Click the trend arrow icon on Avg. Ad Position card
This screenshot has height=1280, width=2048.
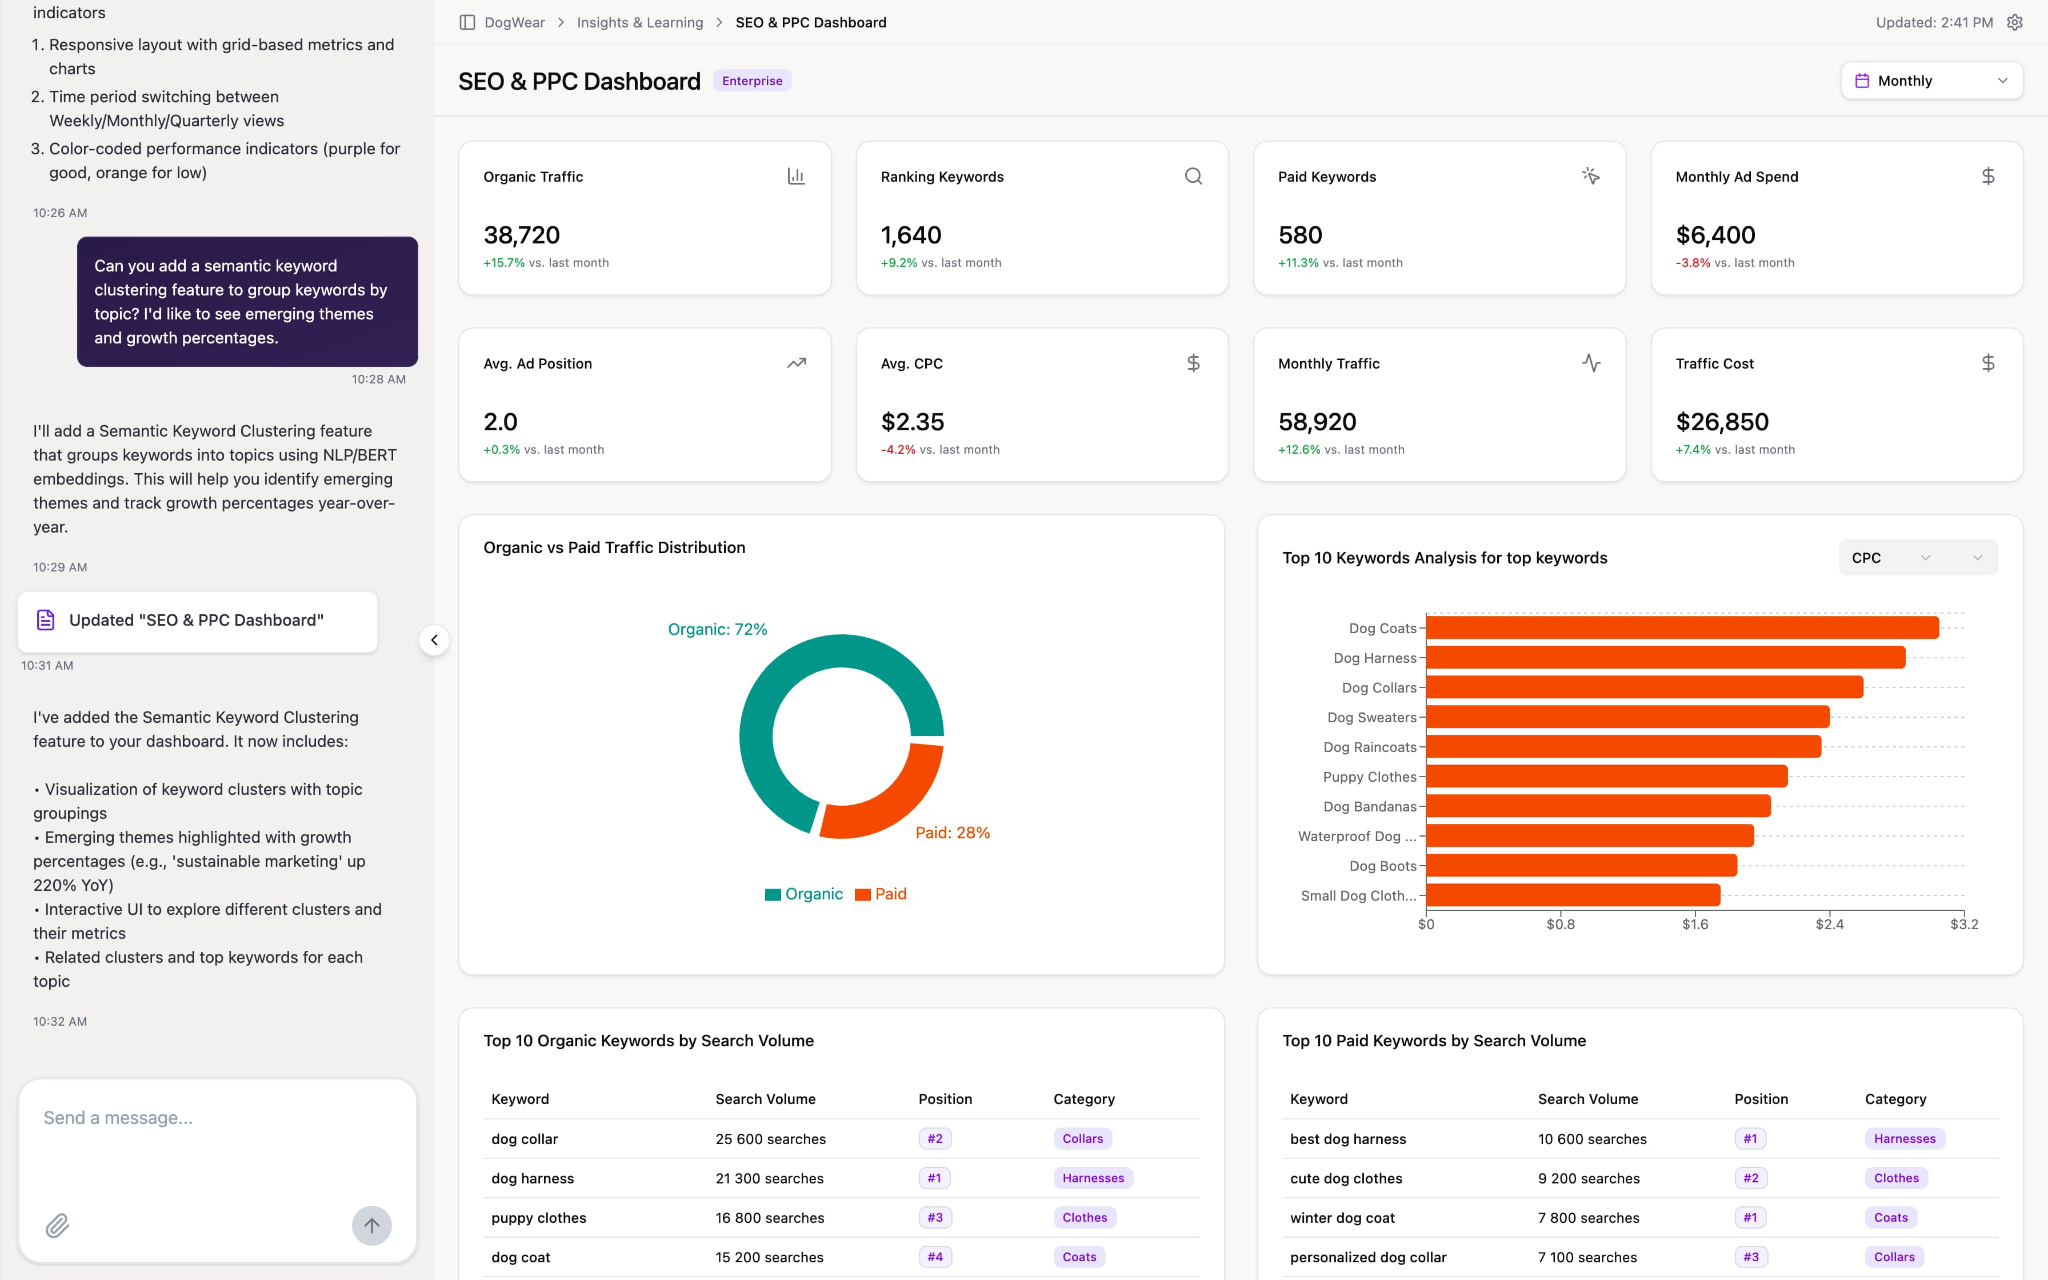tap(796, 362)
